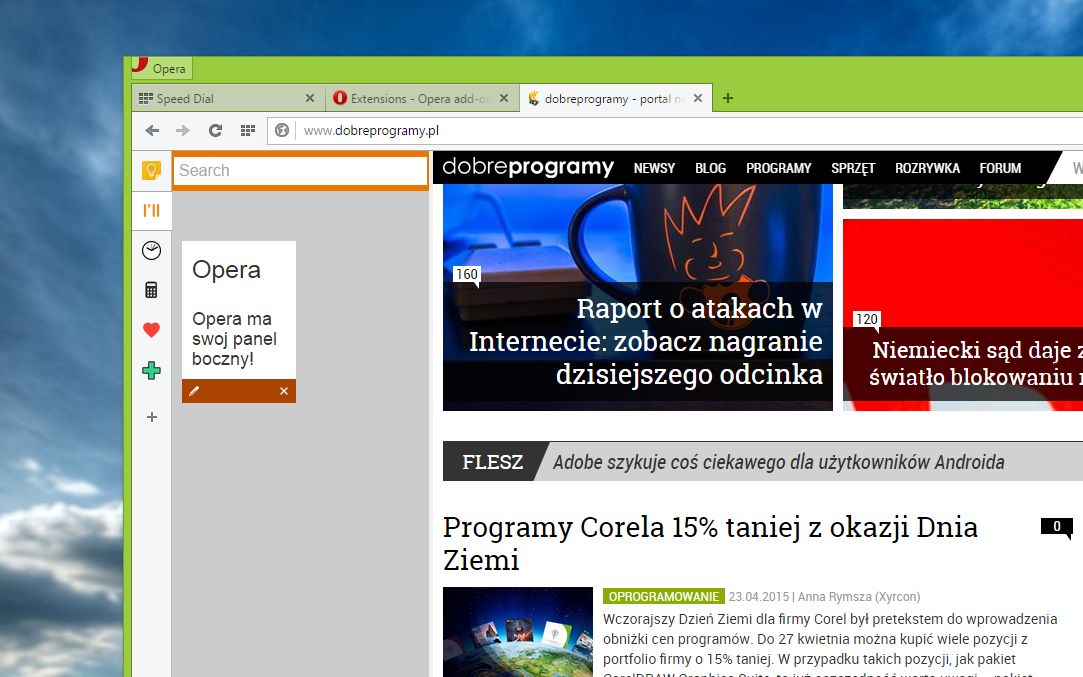Open Raport o atakach w Internecie article

click(x=646, y=341)
